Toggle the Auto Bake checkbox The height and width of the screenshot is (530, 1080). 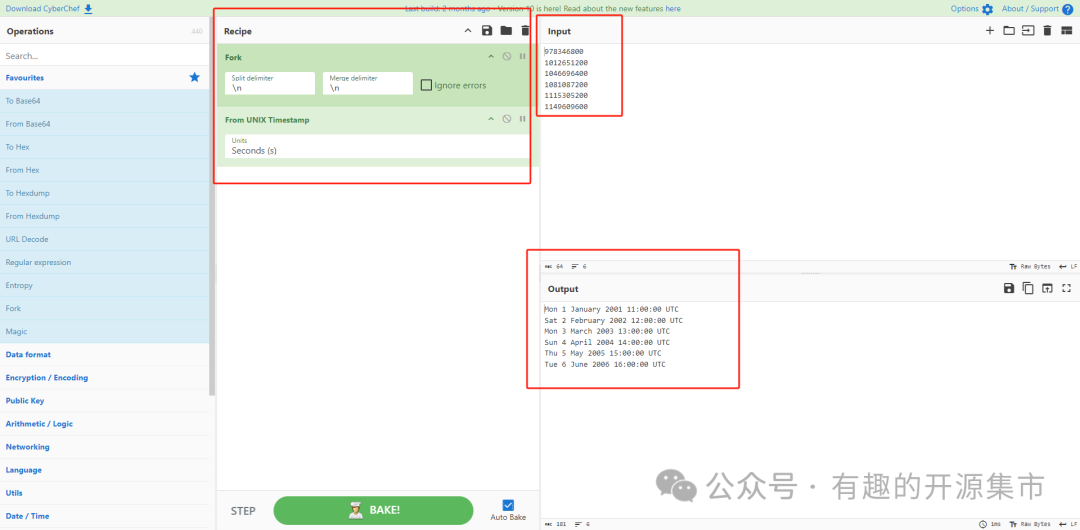pyautogui.click(x=508, y=505)
